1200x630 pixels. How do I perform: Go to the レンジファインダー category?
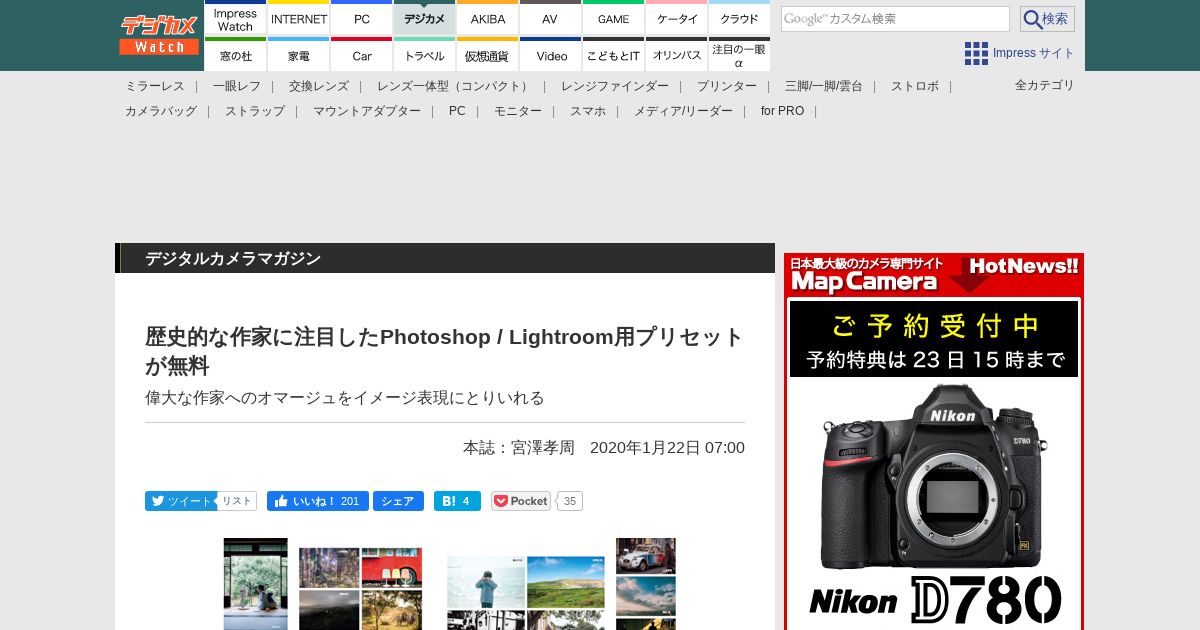[x=615, y=86]
